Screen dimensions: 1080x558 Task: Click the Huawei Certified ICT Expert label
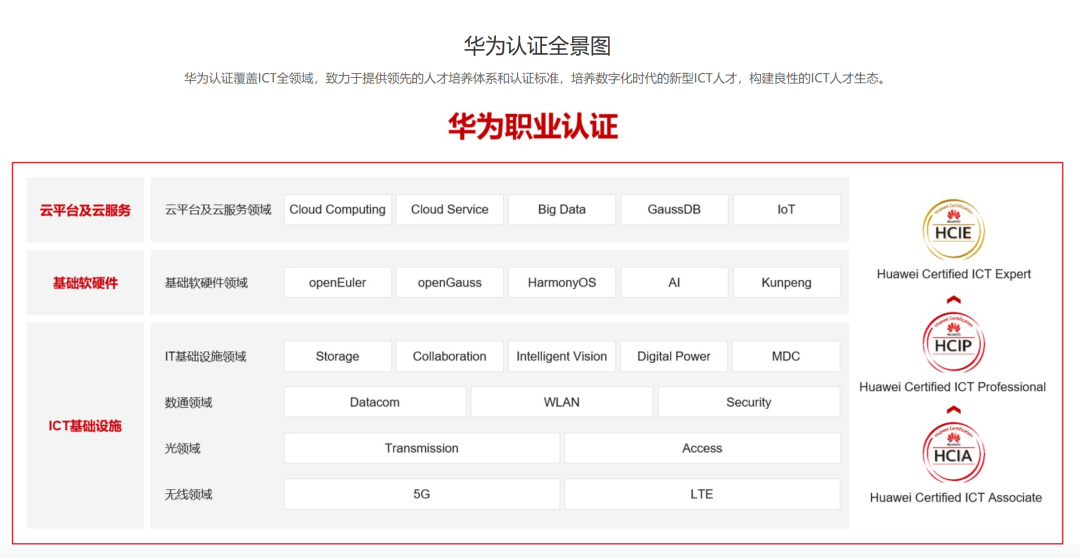953,274
